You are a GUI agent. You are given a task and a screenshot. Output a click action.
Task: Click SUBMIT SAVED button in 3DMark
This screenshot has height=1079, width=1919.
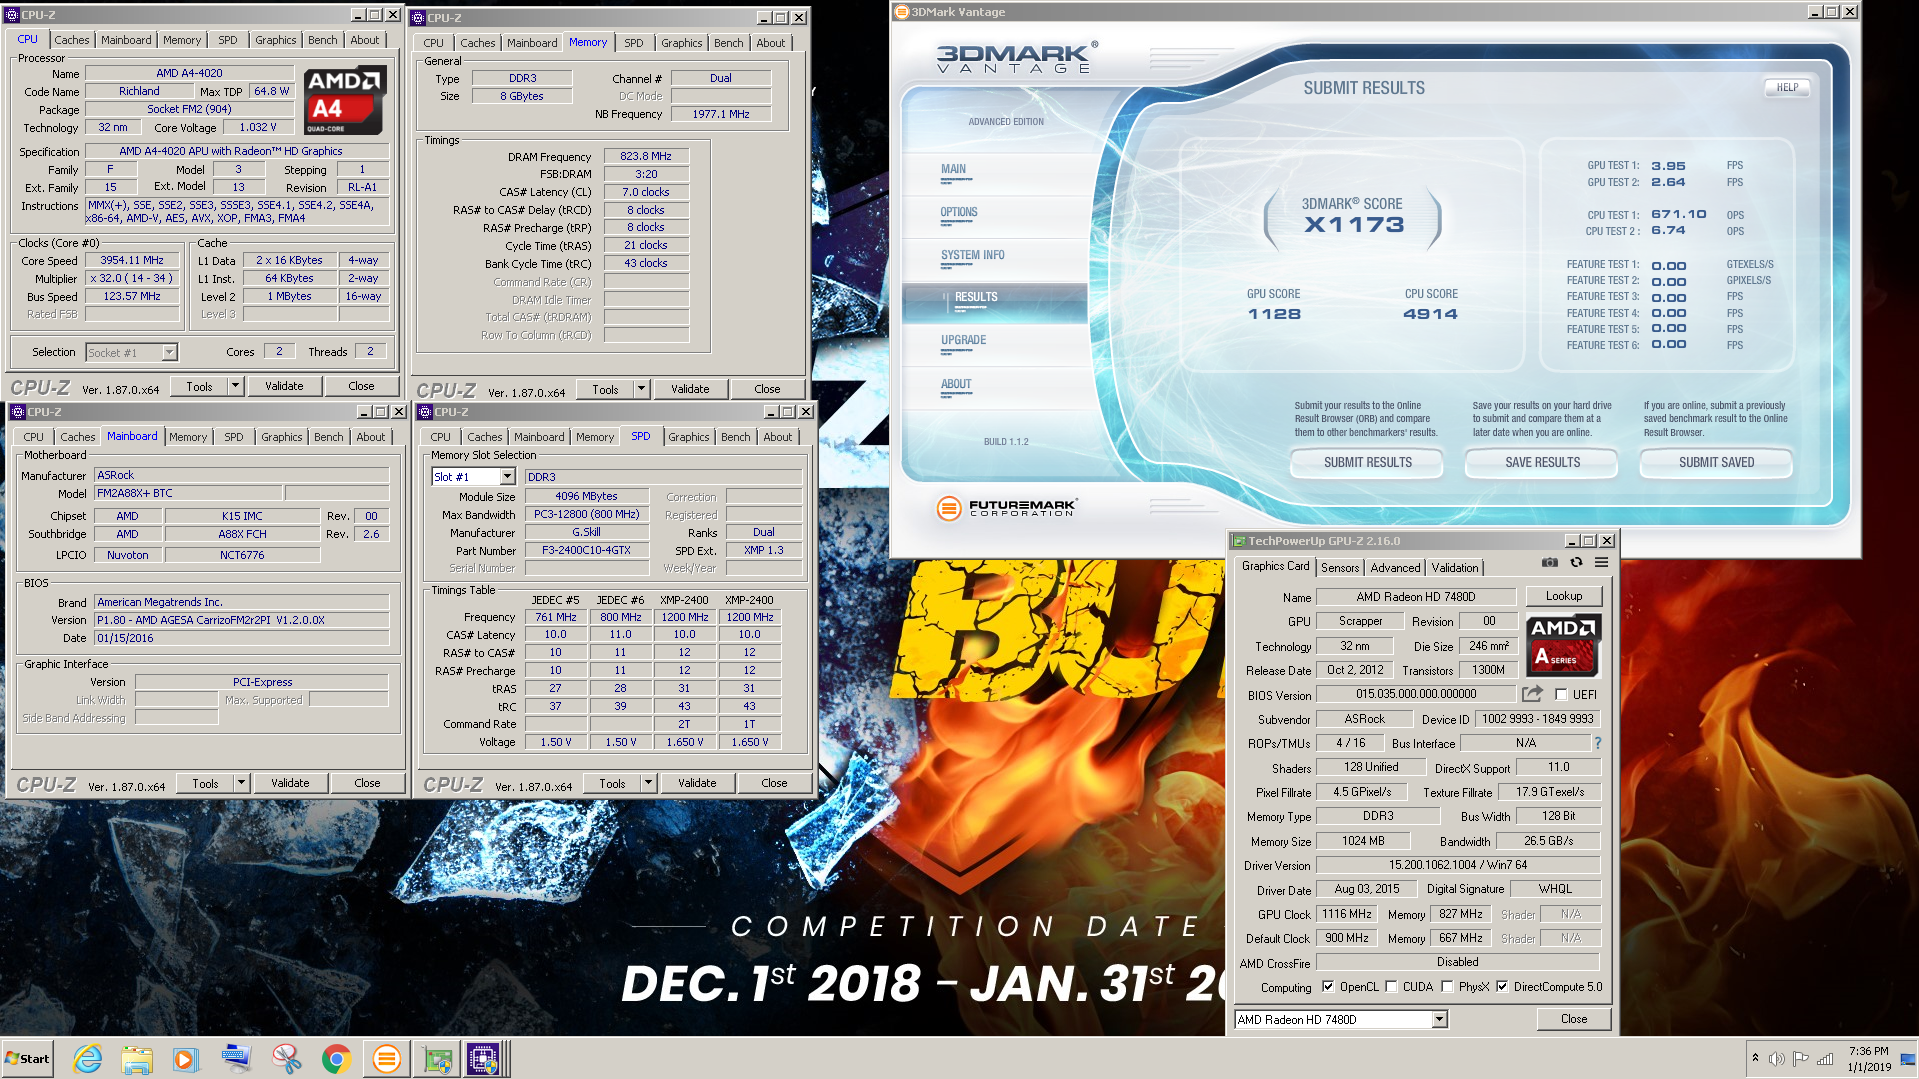click(x=1716, y=463)
